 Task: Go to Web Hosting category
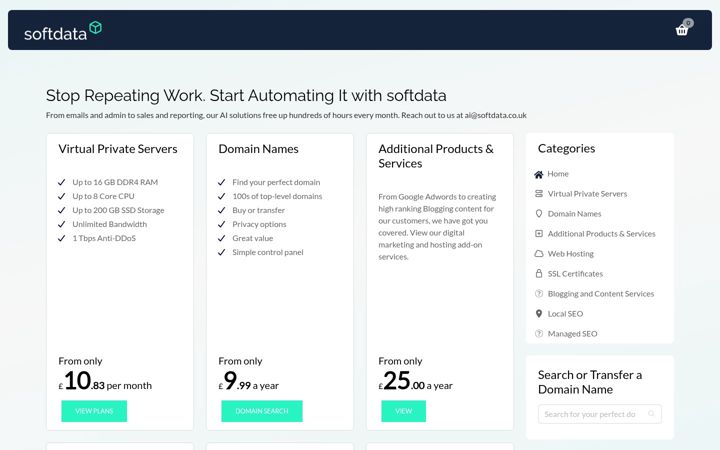pos(570,253)
